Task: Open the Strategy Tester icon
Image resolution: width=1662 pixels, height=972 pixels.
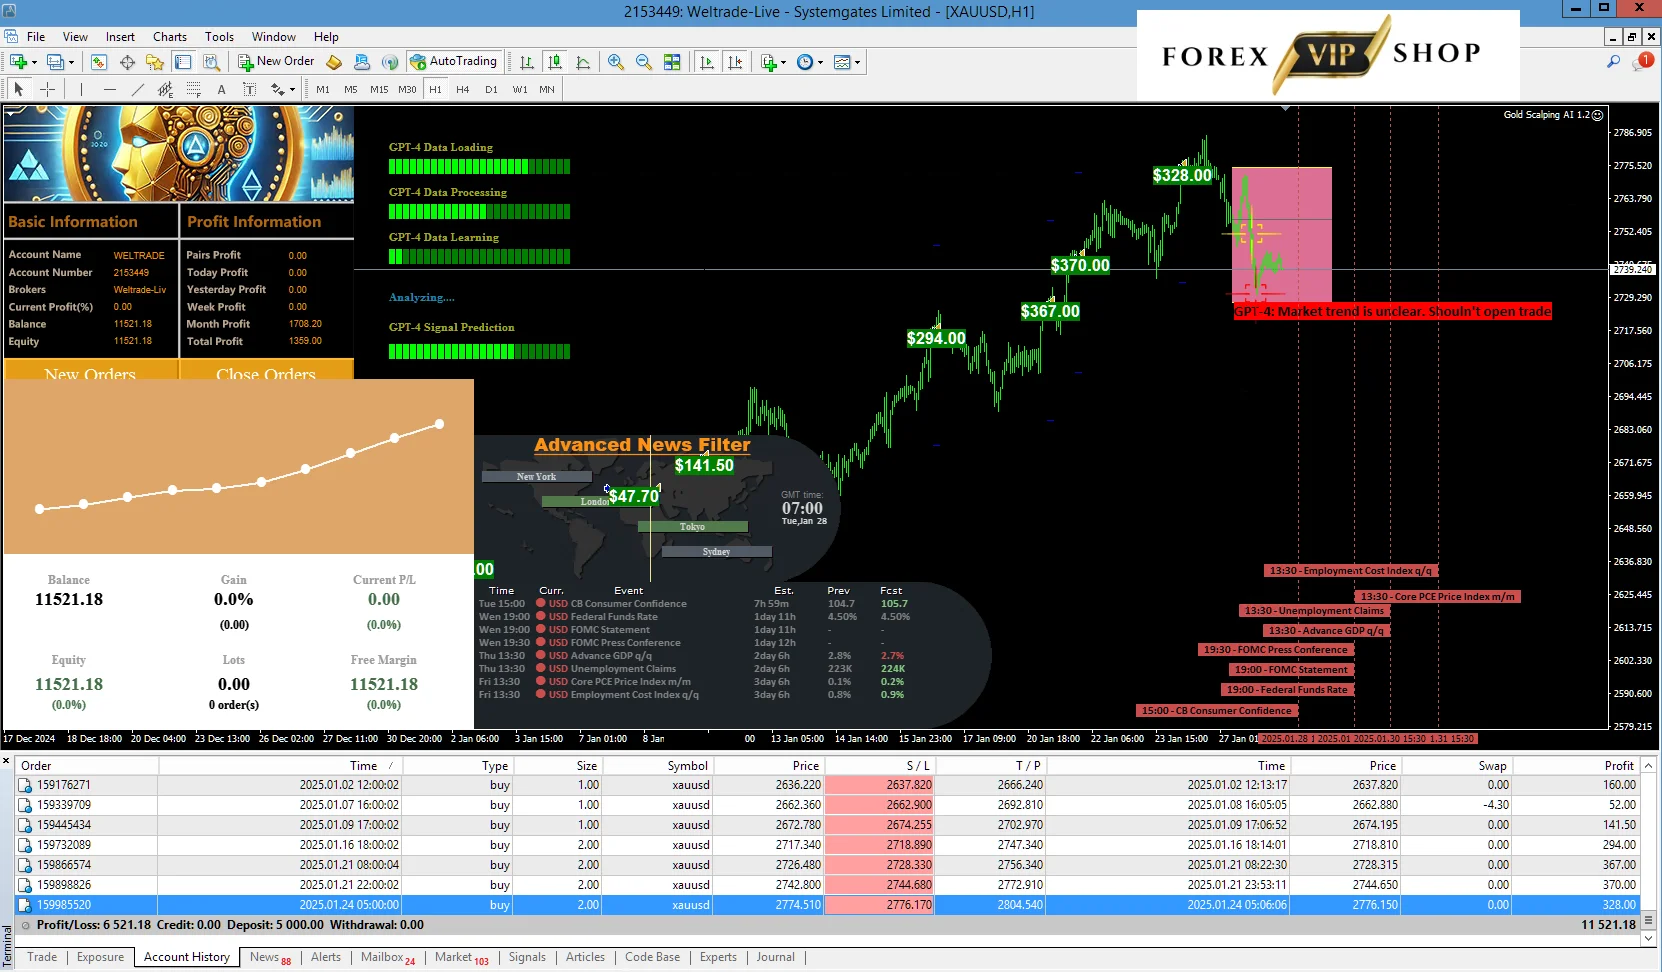Action: [x=211, y=62]
